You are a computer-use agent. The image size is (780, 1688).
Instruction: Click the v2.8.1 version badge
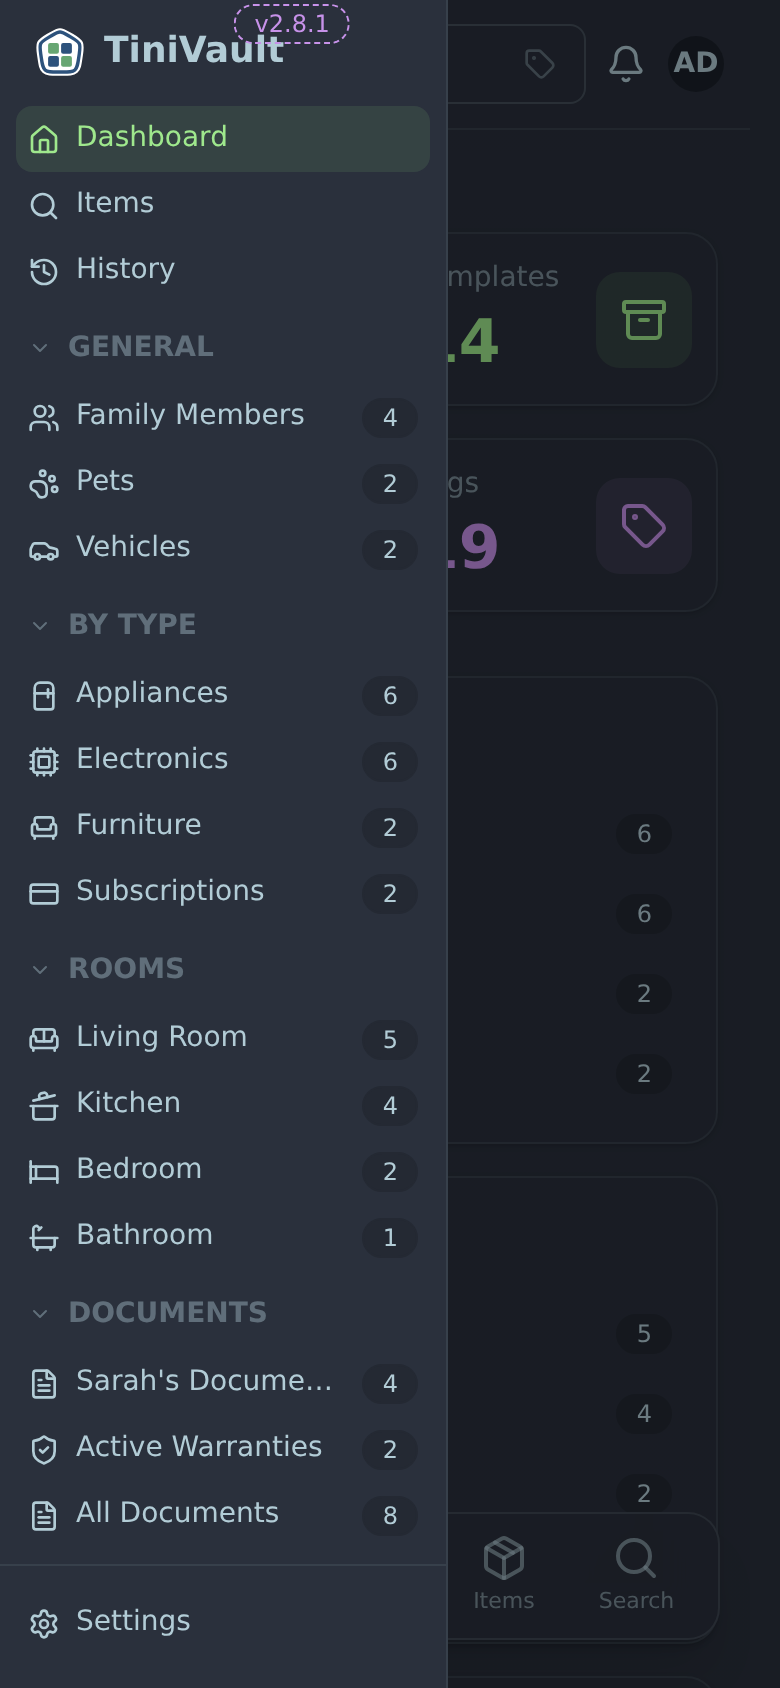pyautogui.click(x=291, y=24)
